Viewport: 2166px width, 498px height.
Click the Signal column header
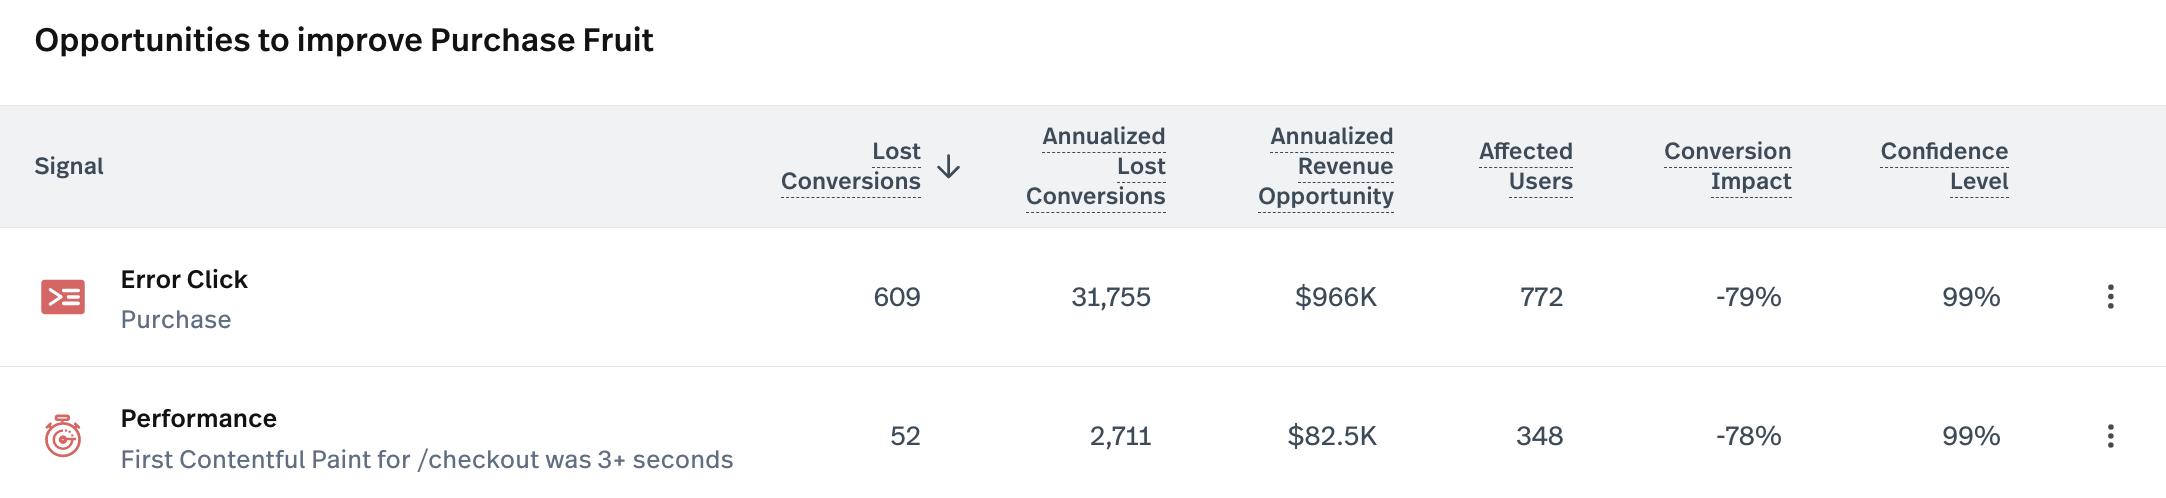tap(69, 166)
